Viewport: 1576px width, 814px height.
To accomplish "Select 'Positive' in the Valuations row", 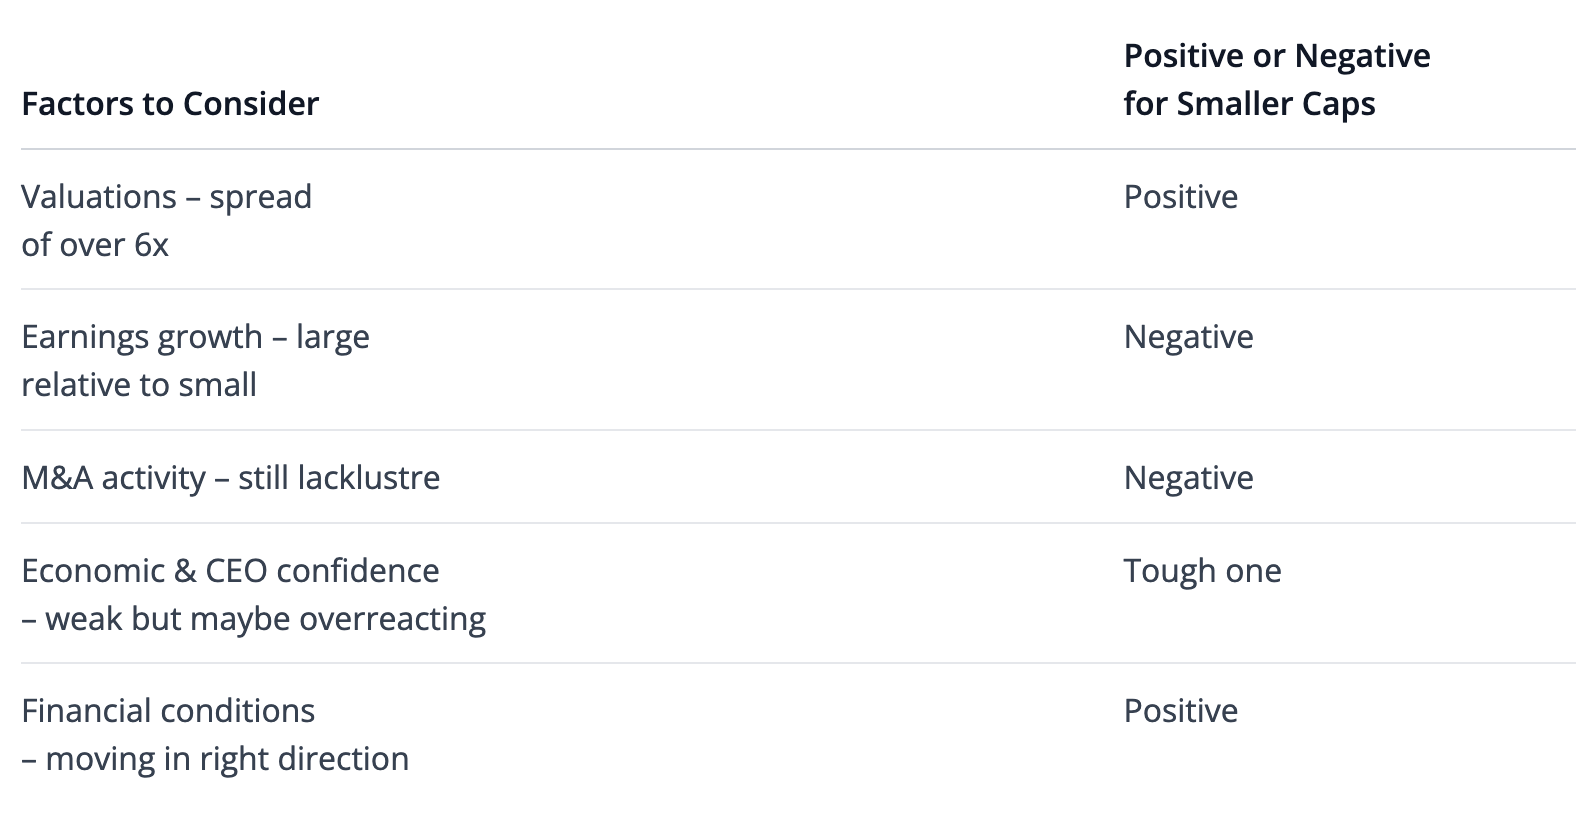I will coord(1180,197).
